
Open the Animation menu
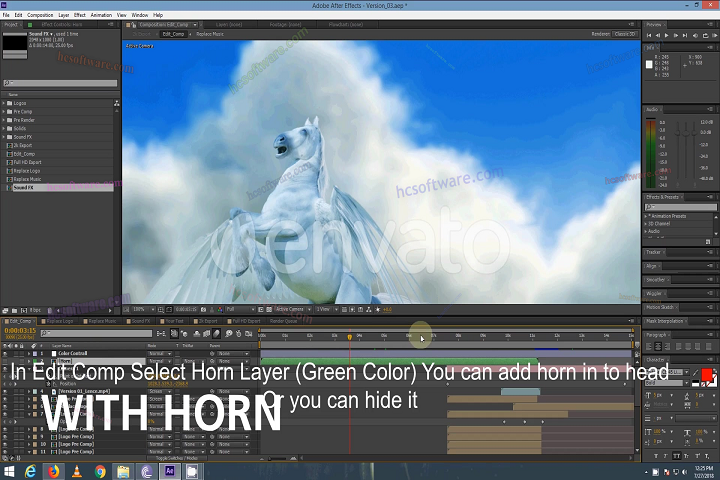pyautogui.click(x=101, y=15)
